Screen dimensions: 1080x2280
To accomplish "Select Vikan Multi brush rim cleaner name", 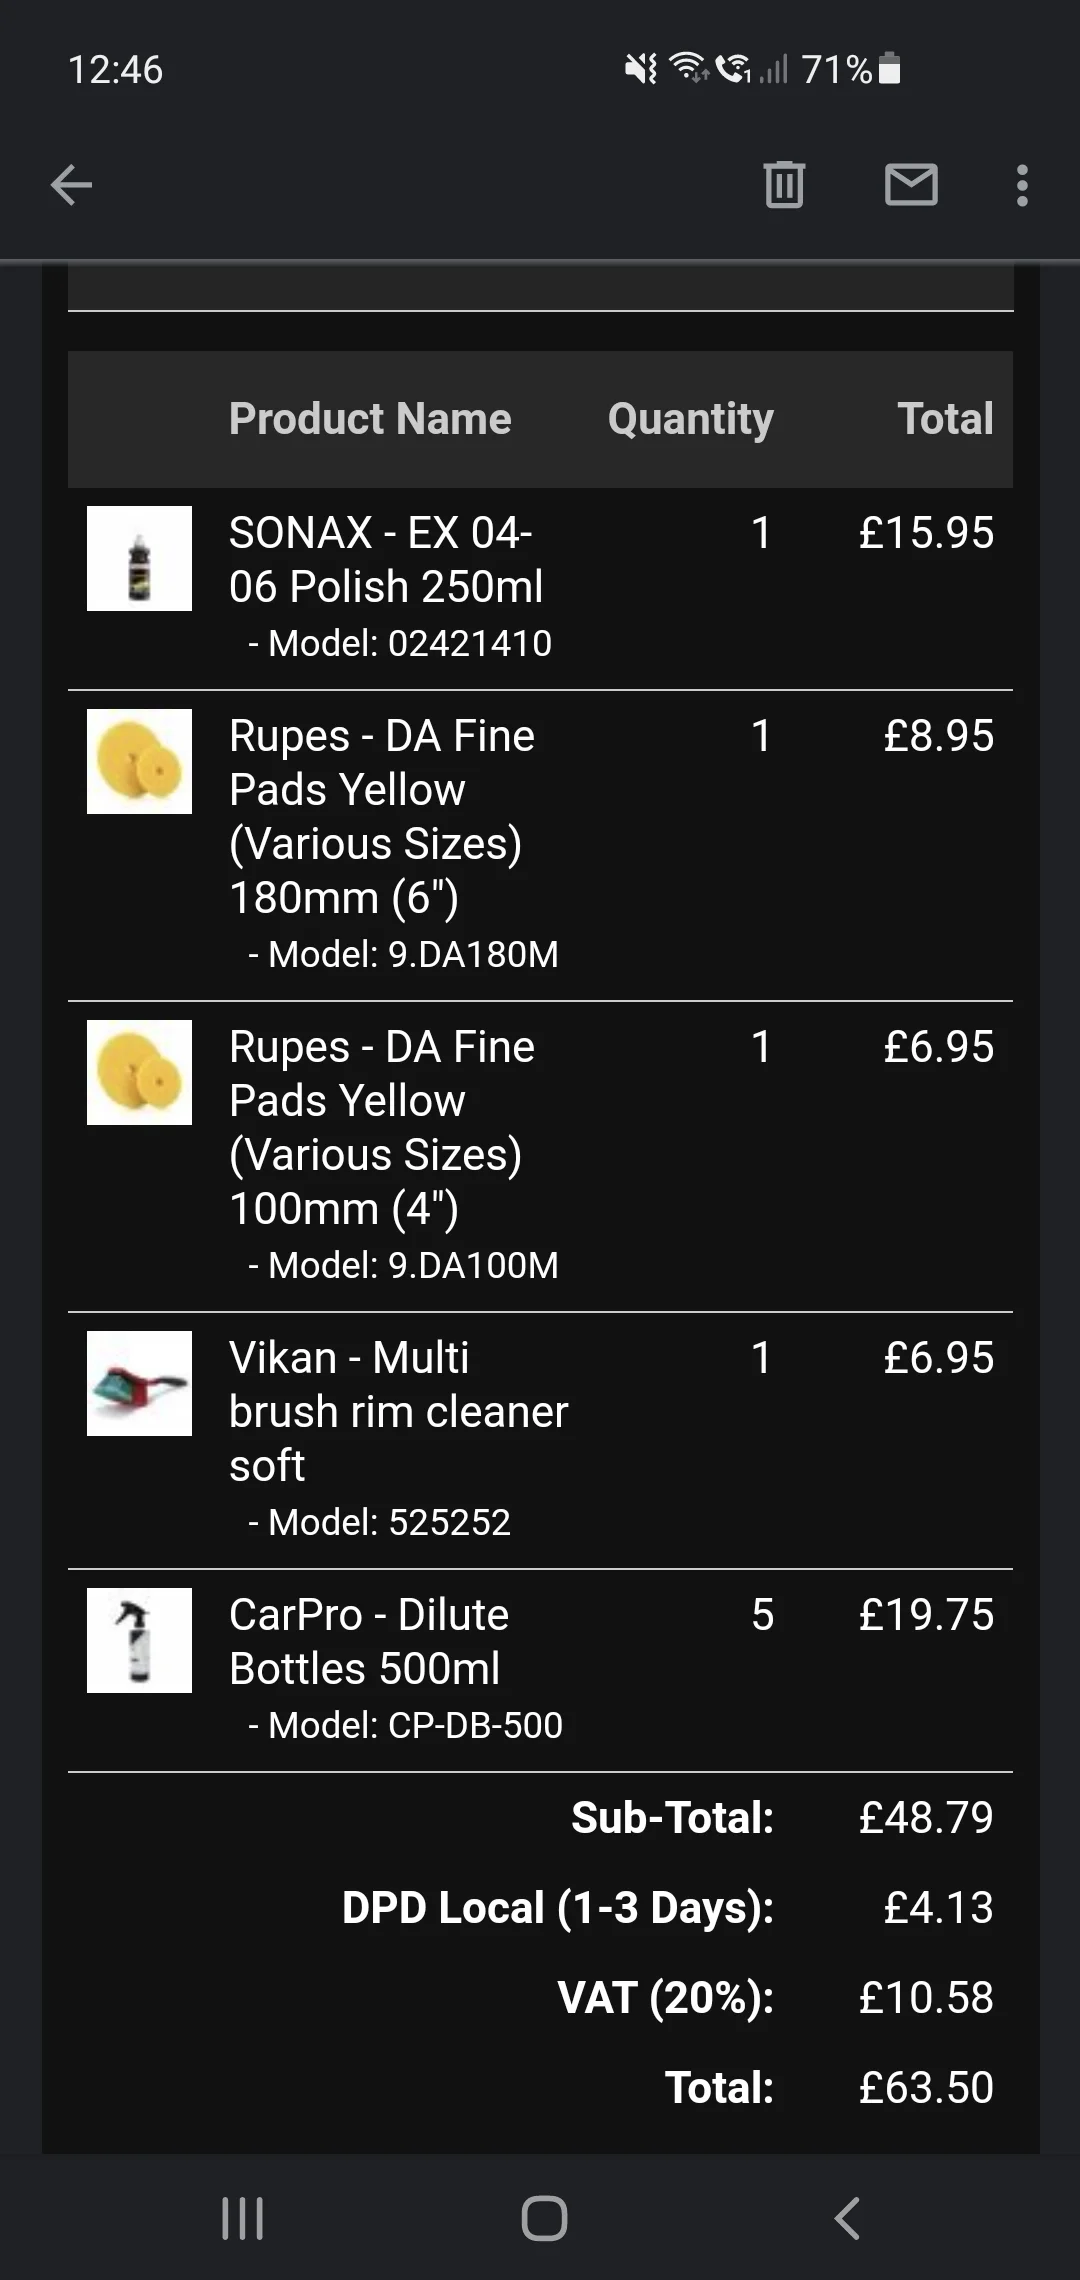I will 398,1411.
